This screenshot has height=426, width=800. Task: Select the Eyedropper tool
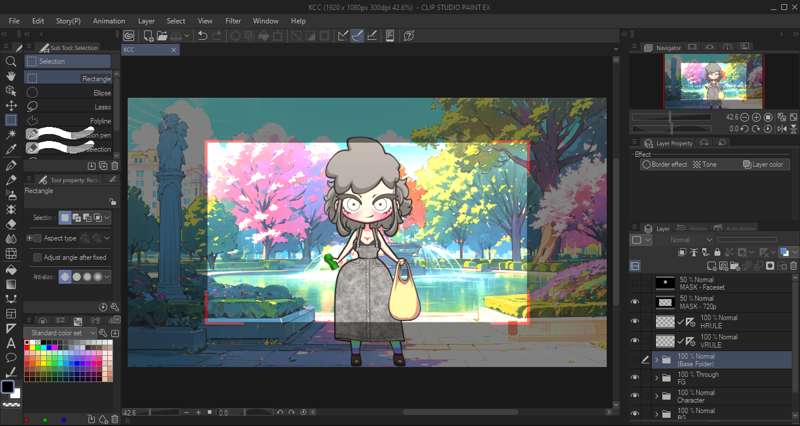[x=11, y=149]
